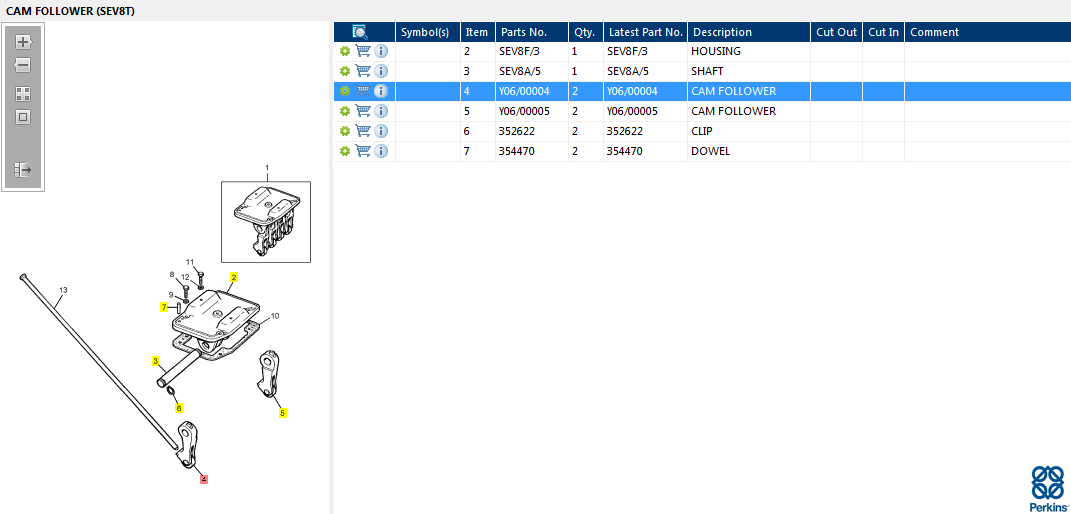This screenshot has height=514, width=1071.
Task: Select callout 5 on the diagram
Action: pyautogui.click(x=283, y=412)
